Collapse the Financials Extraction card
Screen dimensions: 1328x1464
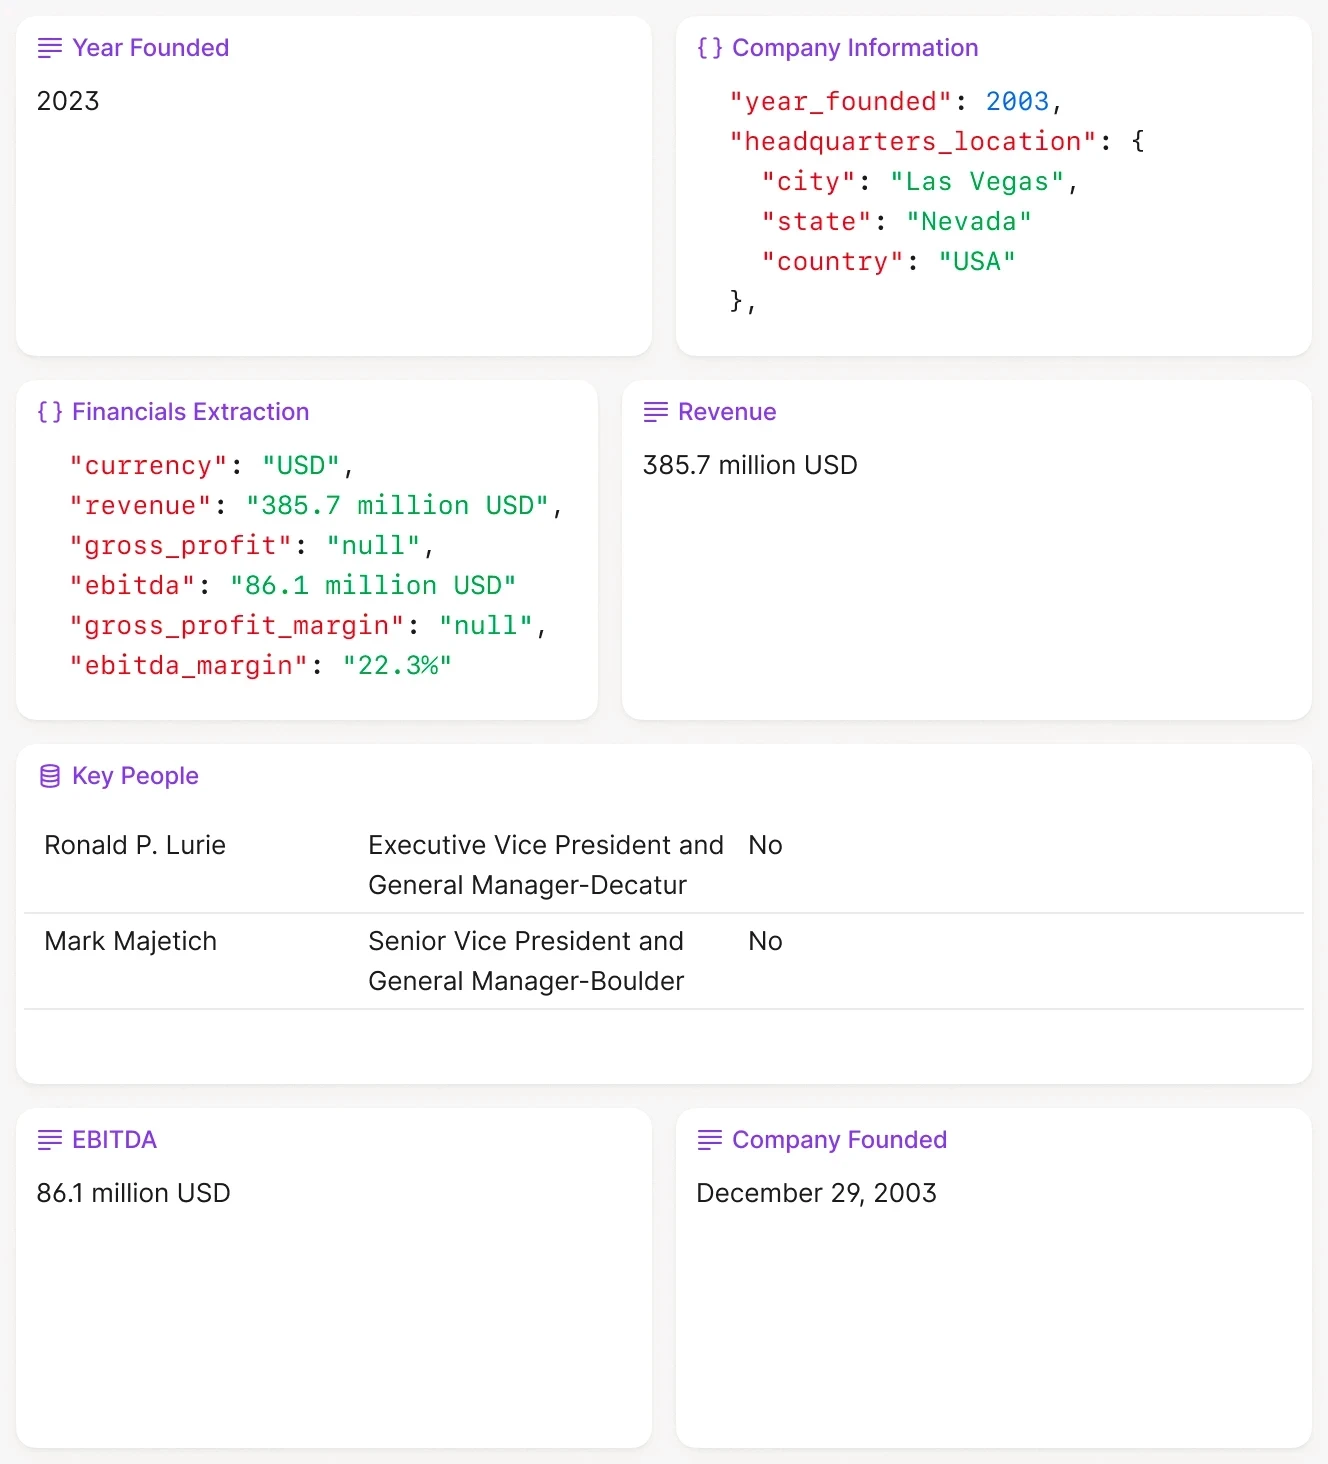190,411
